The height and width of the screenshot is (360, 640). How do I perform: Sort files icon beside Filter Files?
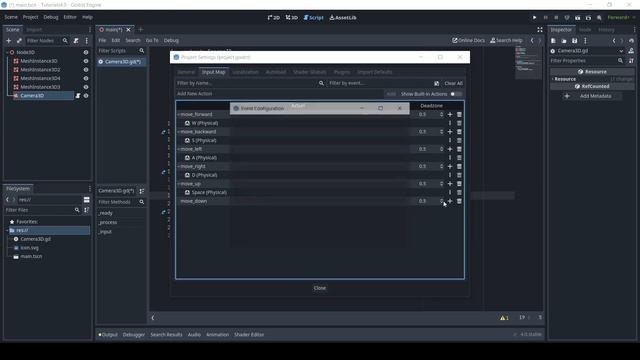pos(87,210)
